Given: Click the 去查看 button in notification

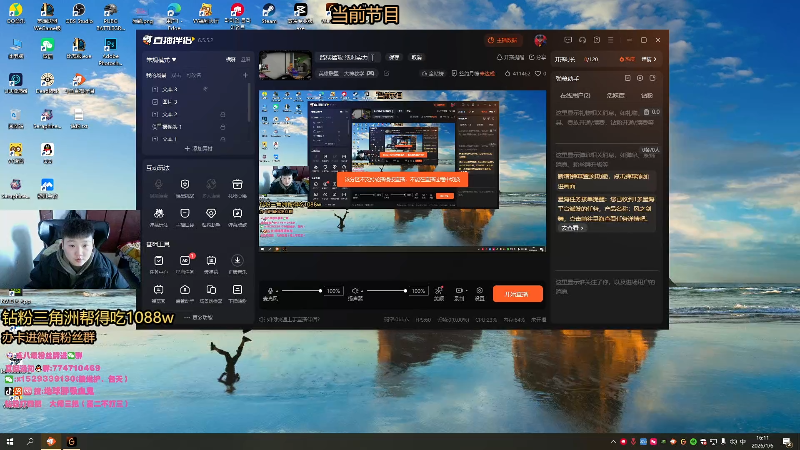Looking at the screenshot, I should pos(572,228).
